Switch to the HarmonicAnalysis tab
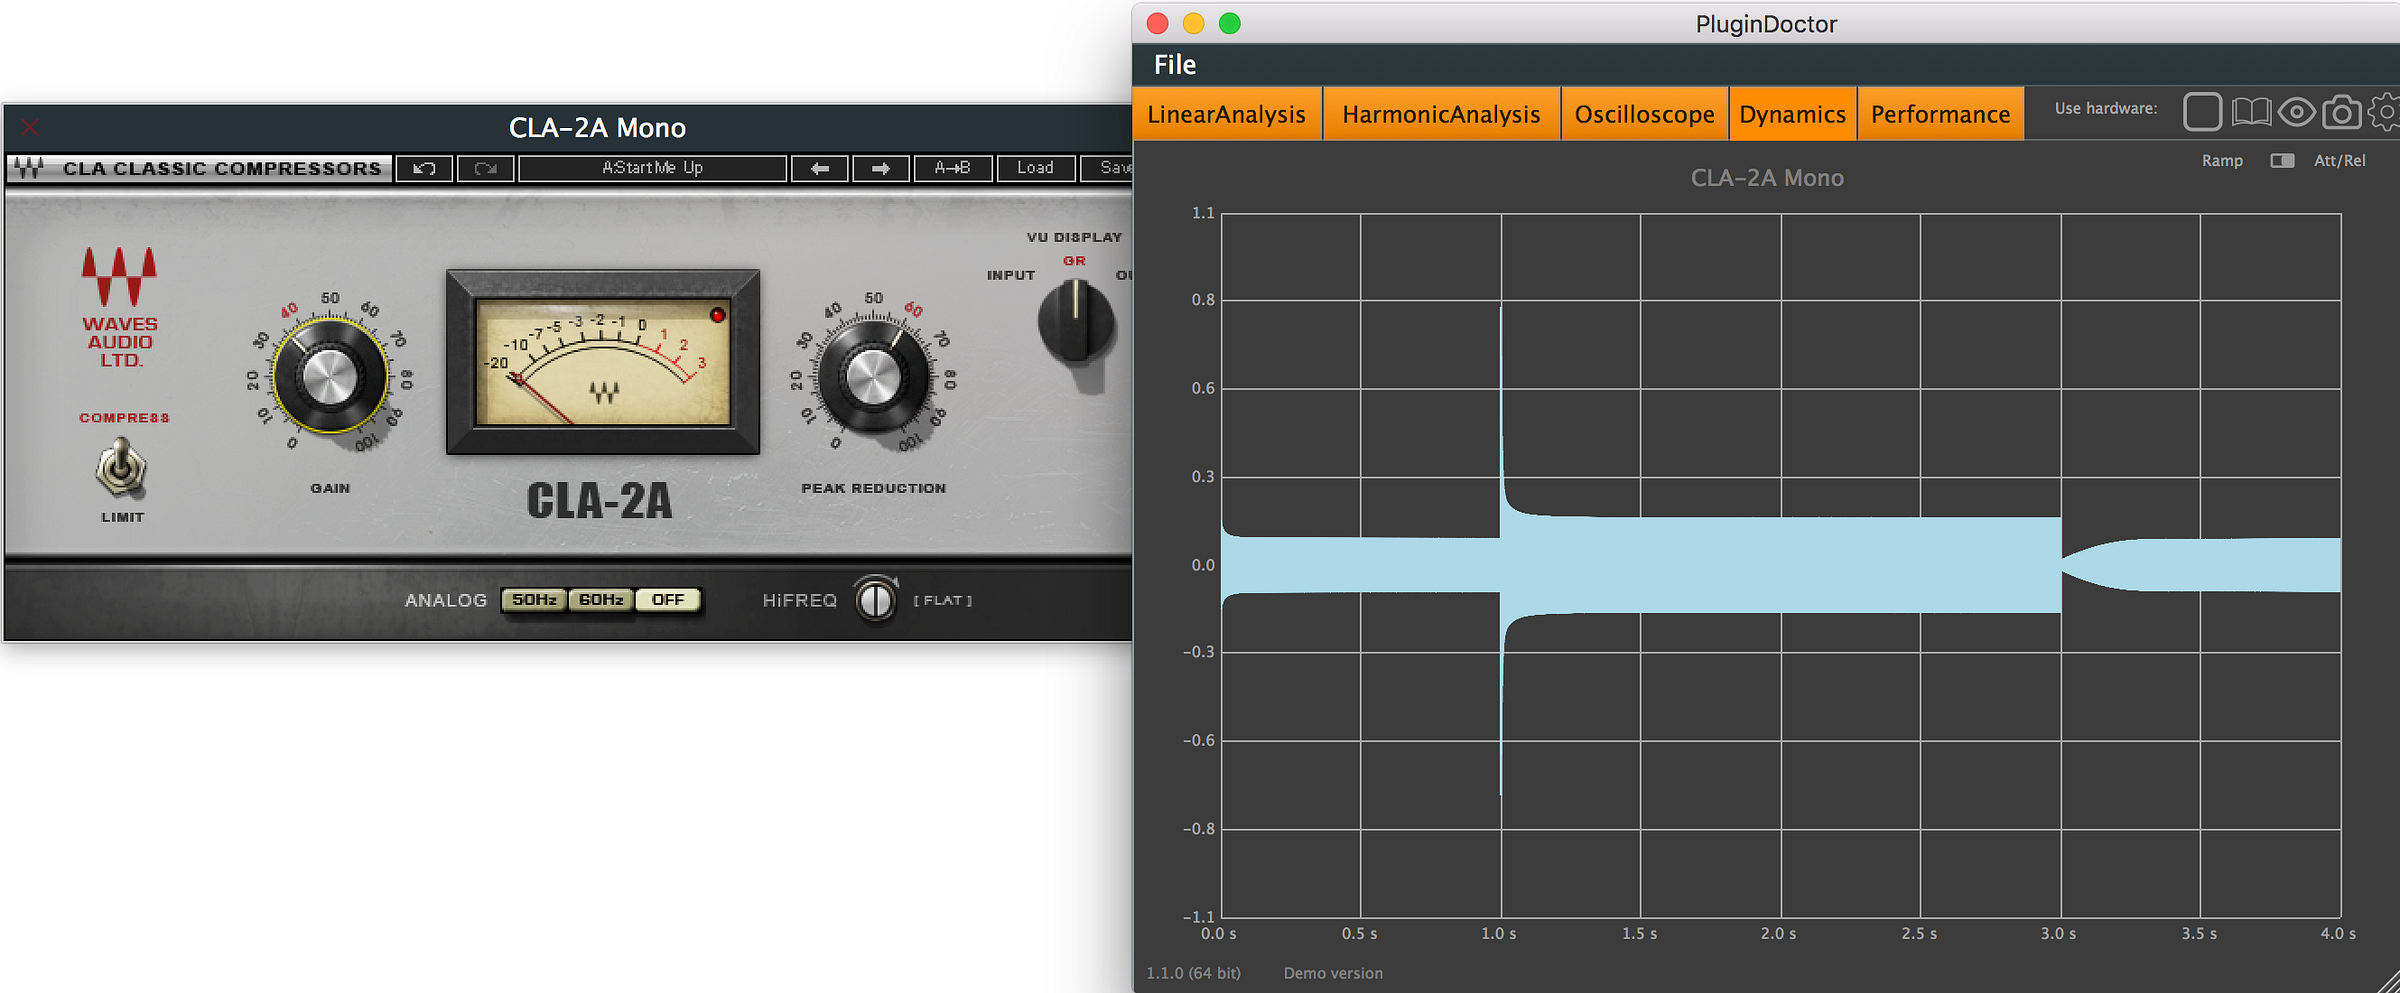 point(1441,114)
